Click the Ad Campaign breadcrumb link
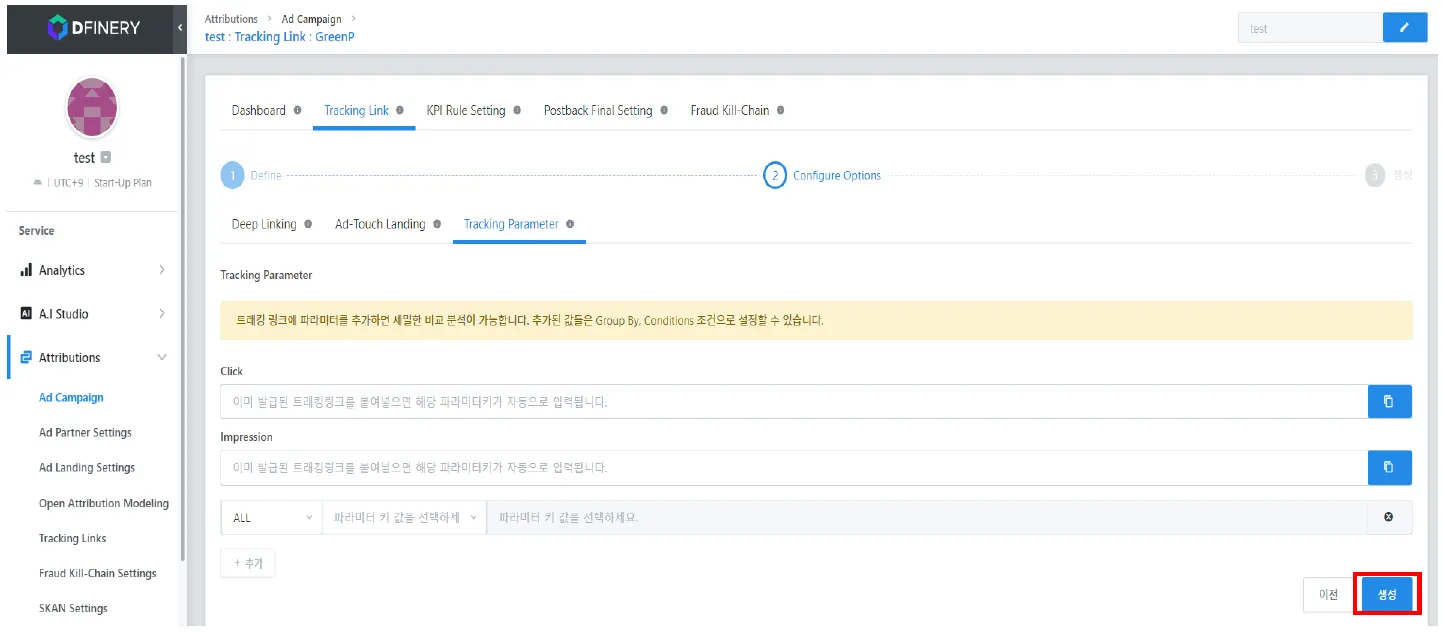This screenshot has width=1443, height=634. (311, 19)
